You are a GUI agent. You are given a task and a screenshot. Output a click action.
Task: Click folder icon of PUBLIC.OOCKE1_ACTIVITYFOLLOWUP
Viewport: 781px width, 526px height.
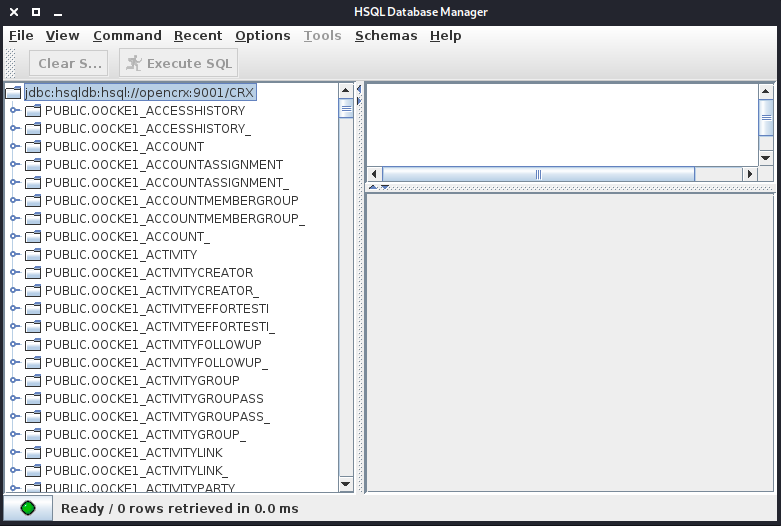33,344
